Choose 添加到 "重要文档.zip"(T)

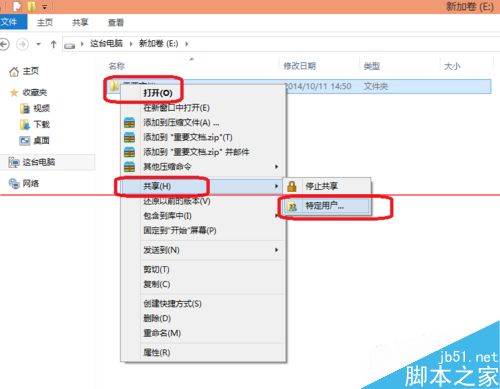click(203, 137)
